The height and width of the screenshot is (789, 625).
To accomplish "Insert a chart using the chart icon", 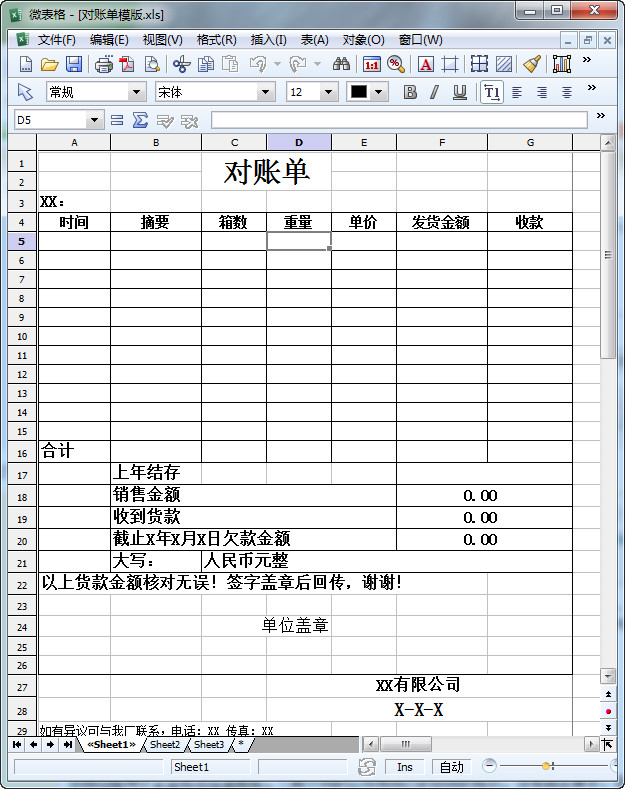I will (x=562, y=64).
